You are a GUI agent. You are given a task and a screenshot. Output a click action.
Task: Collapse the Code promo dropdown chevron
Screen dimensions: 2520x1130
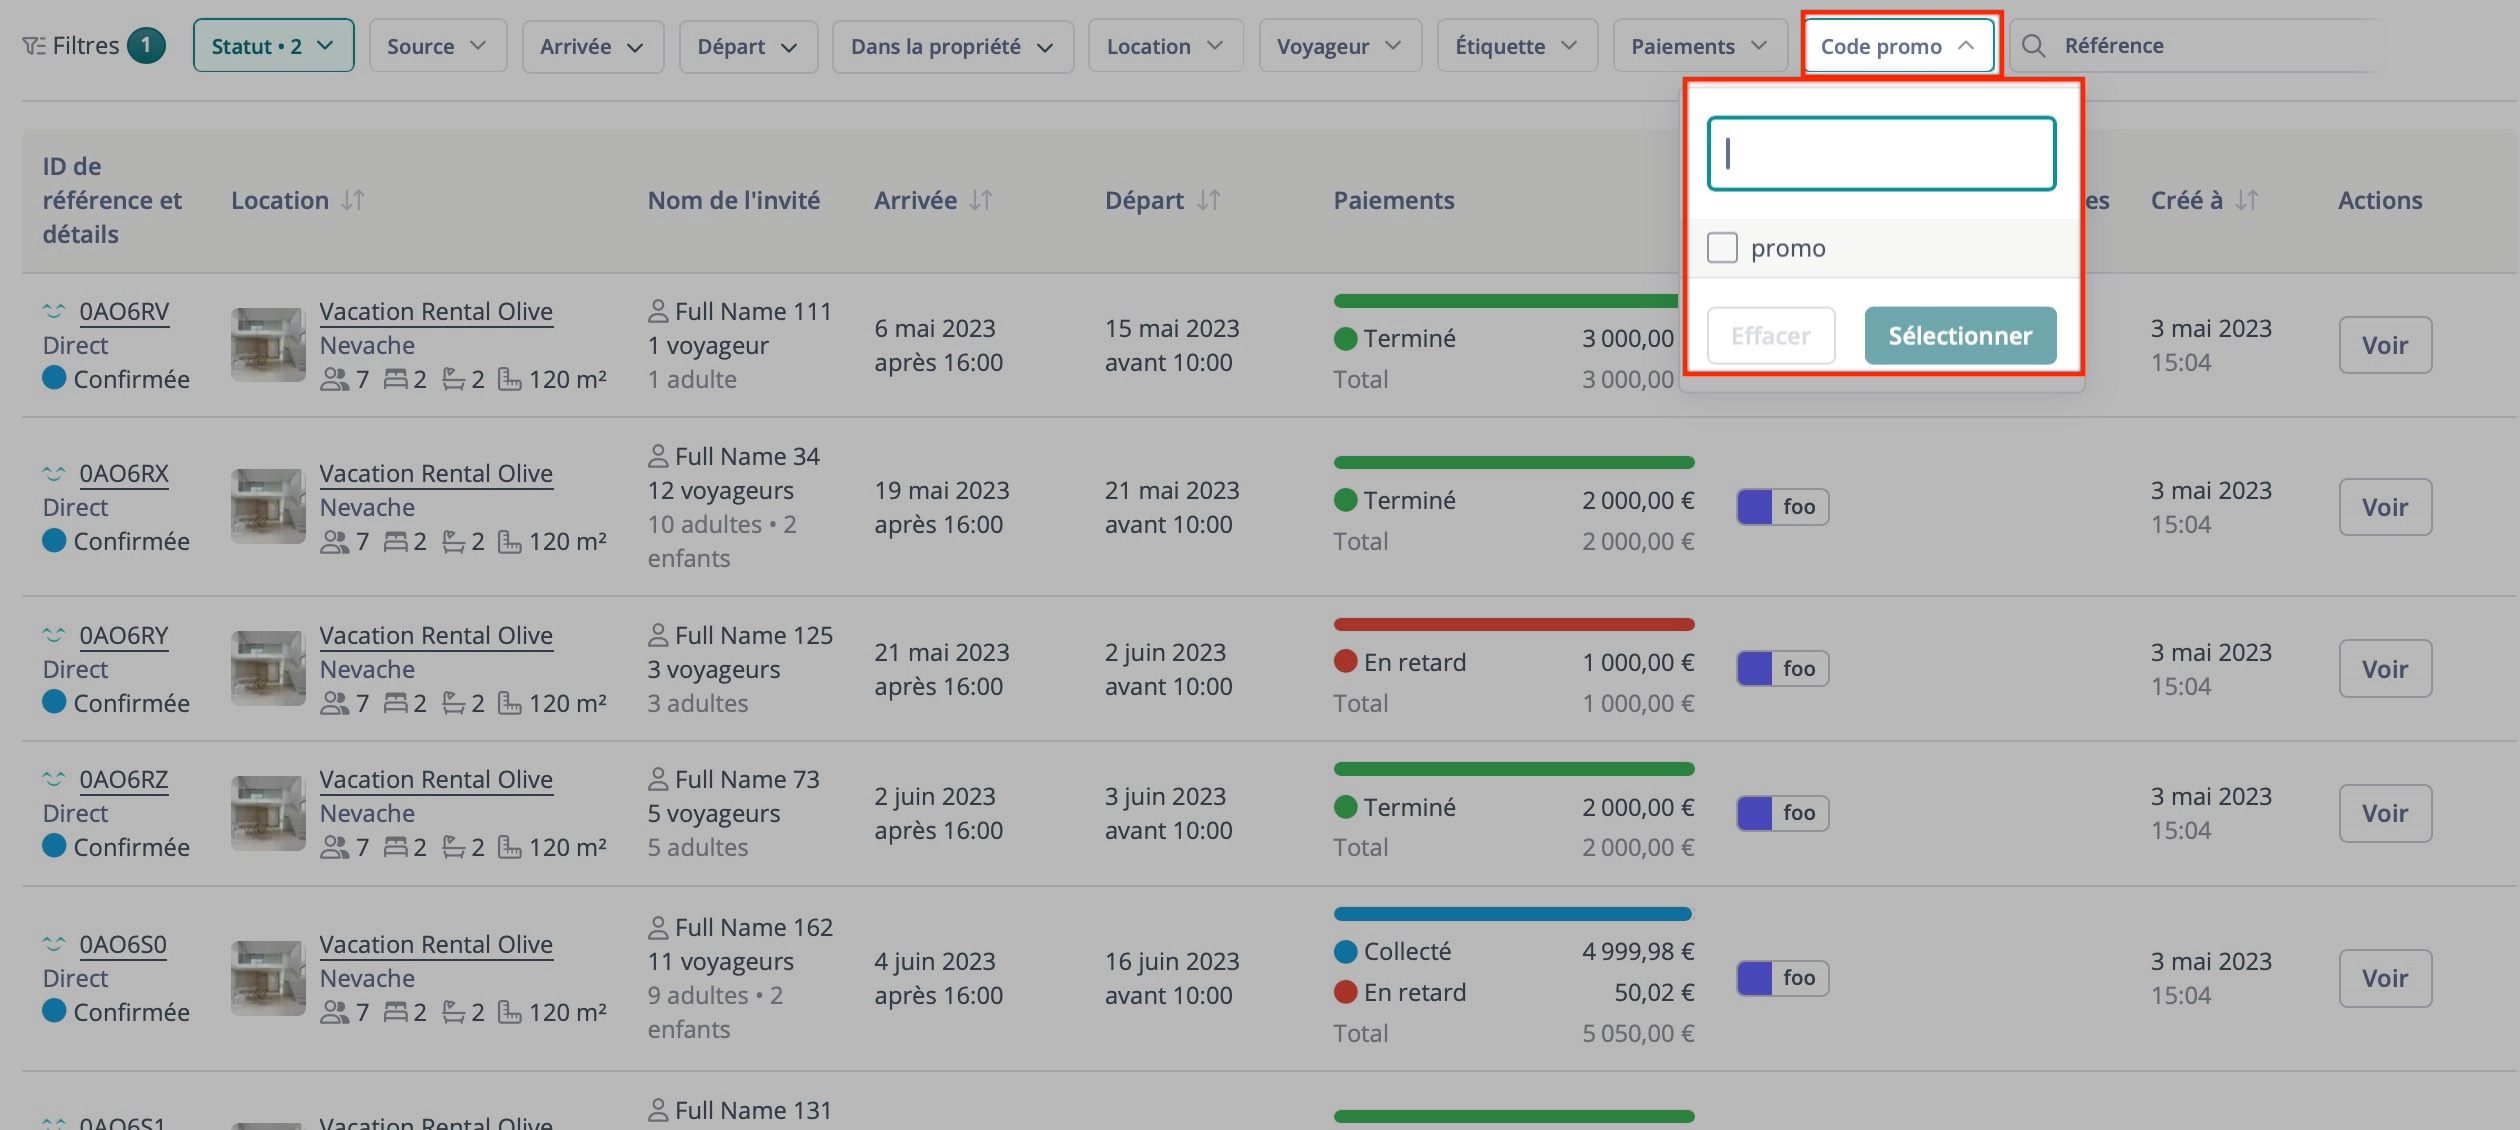click(1966, 45)
